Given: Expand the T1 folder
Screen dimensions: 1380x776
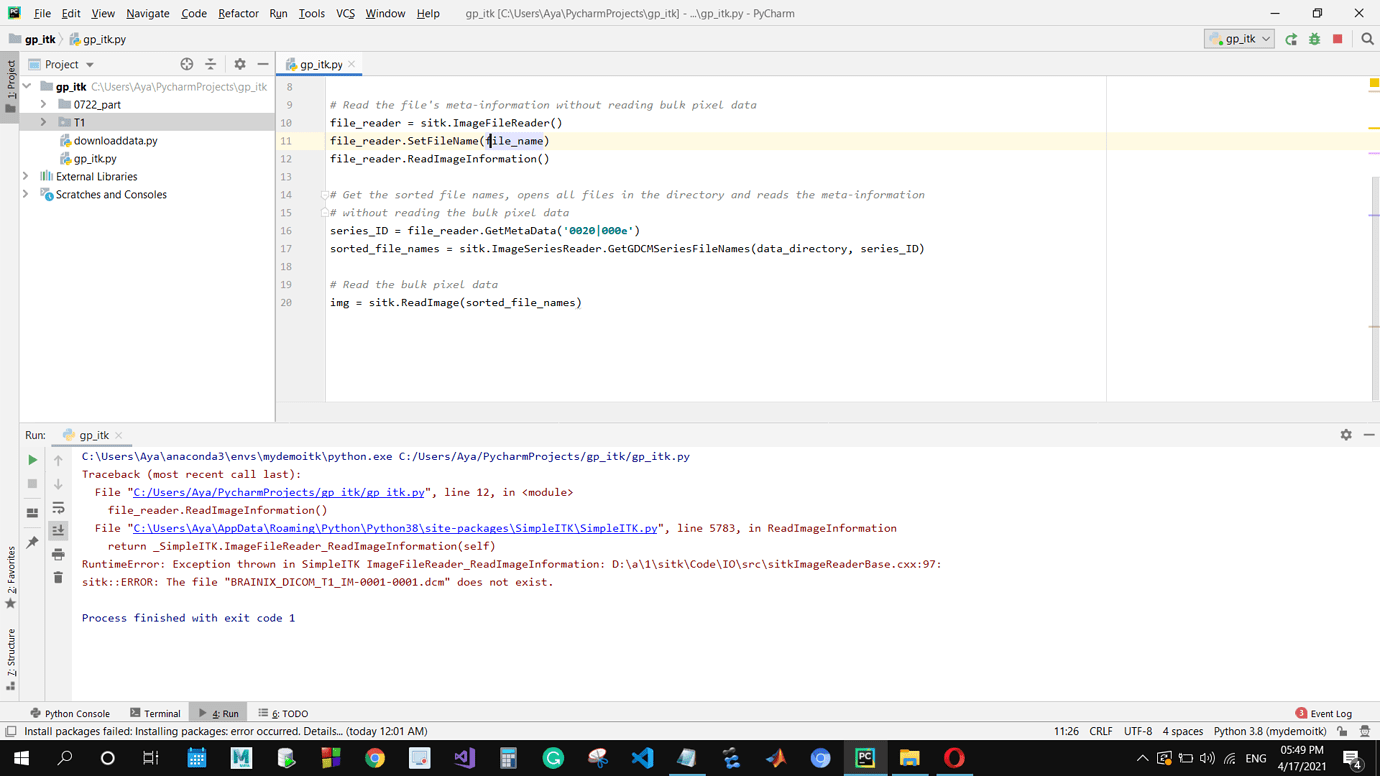Looking at the screenshot, I should pyautogui.click(x=43, y=122).
